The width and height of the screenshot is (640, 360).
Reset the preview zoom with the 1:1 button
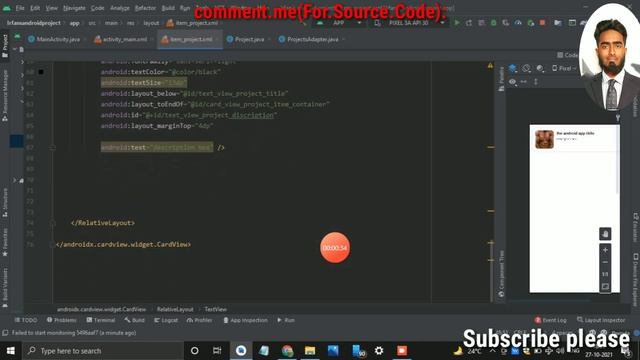[605, 274]
